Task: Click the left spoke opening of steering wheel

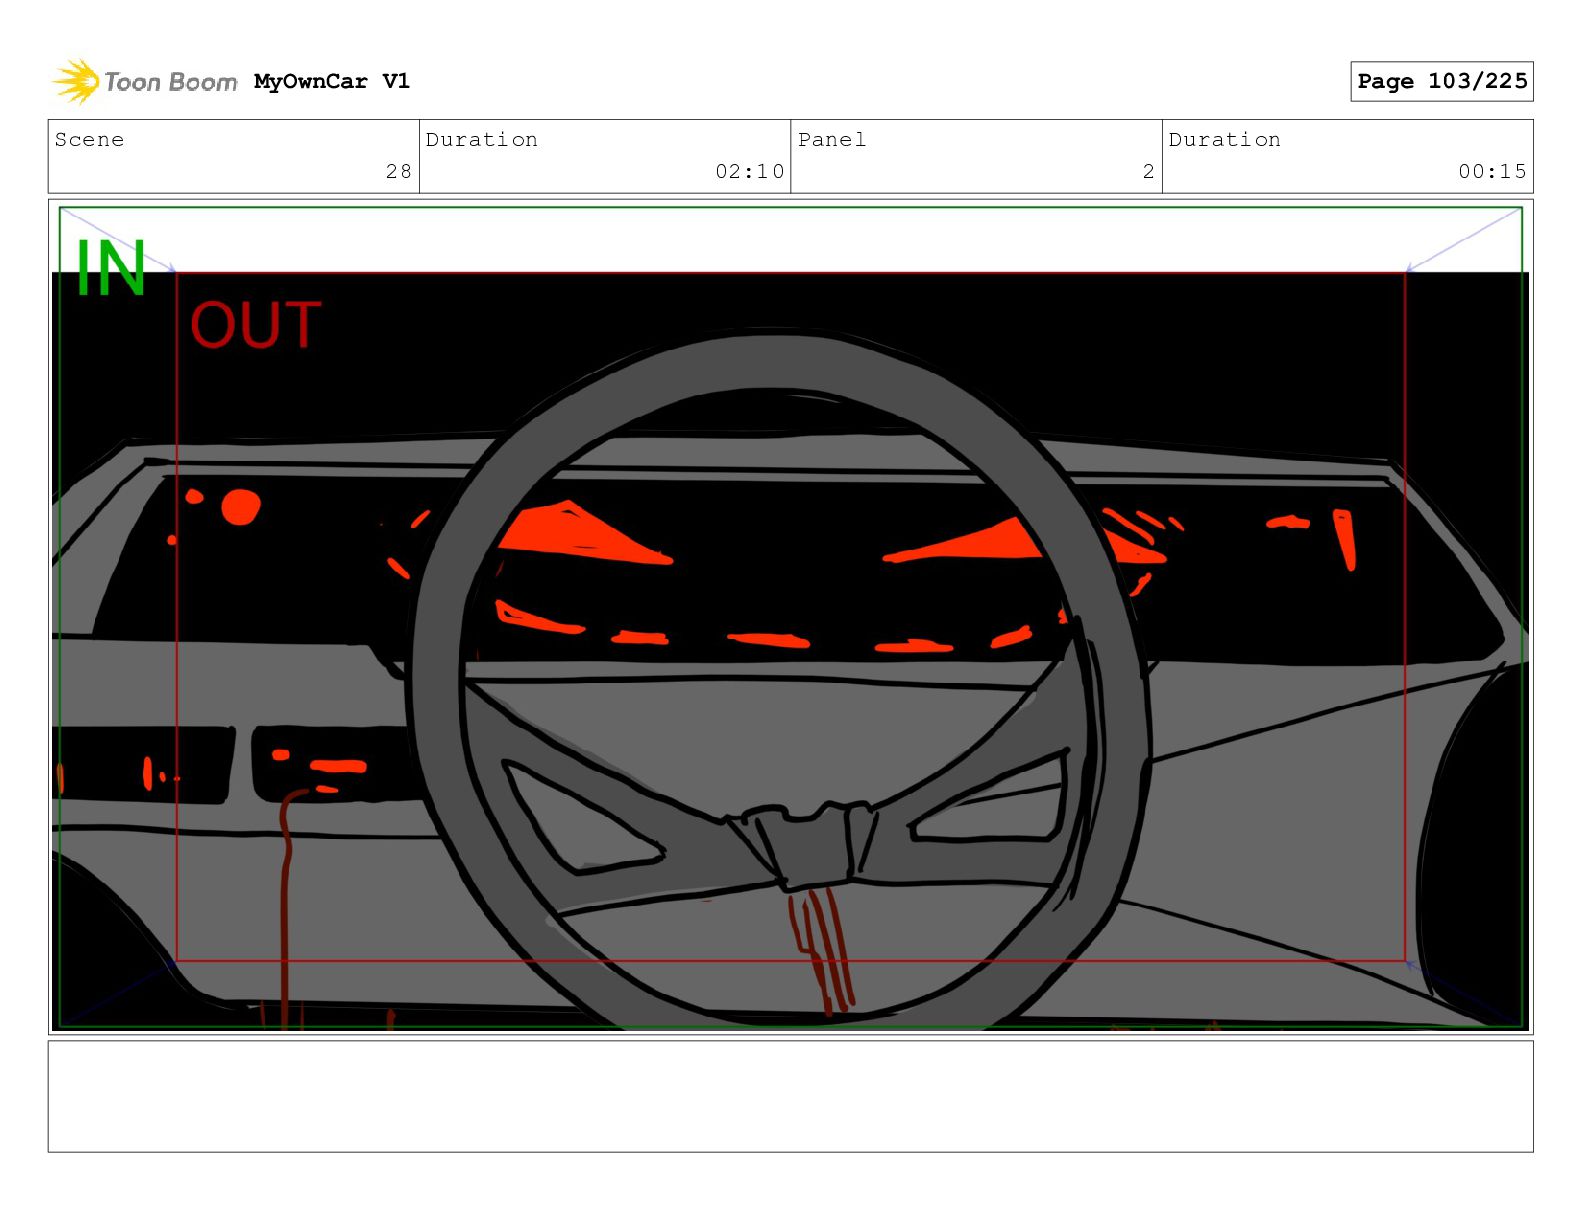Action: point(581,816)
